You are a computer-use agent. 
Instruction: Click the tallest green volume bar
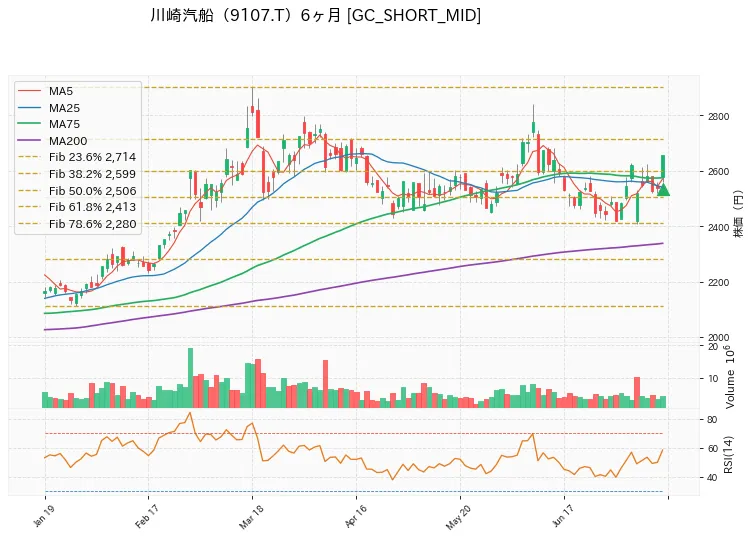190,378
